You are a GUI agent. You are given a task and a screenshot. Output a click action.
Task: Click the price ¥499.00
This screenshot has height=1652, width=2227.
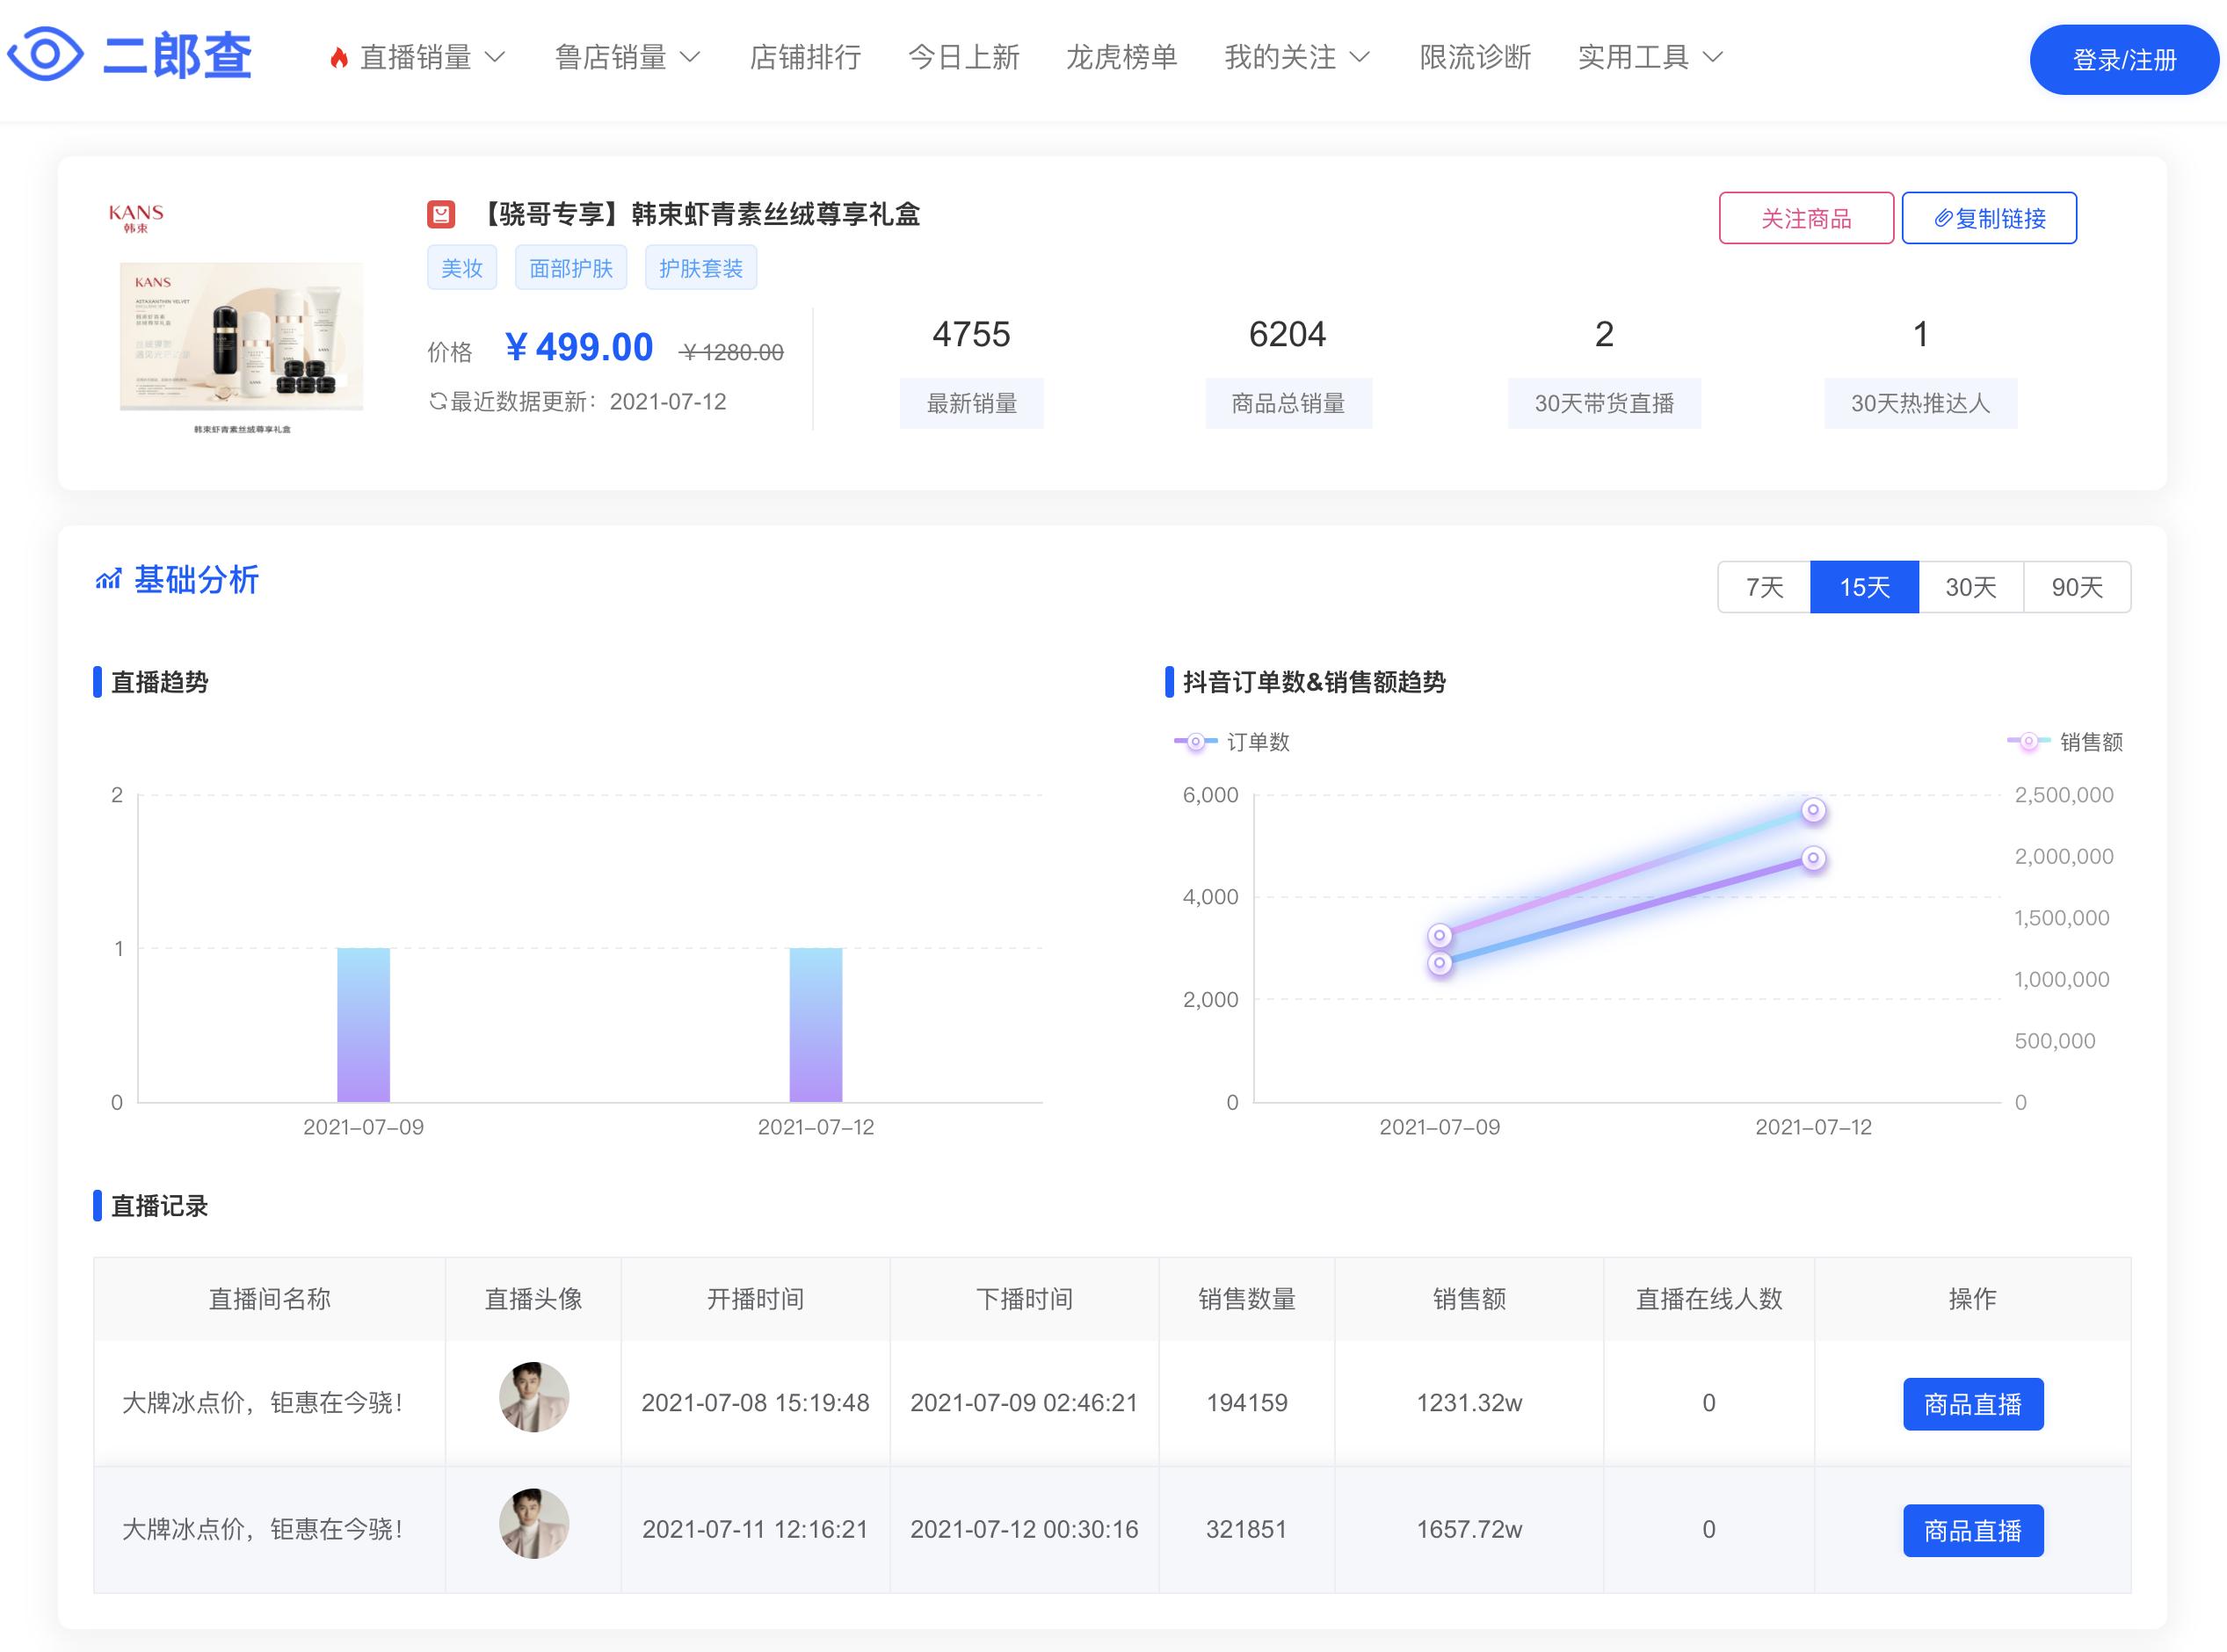click(579, 347)
